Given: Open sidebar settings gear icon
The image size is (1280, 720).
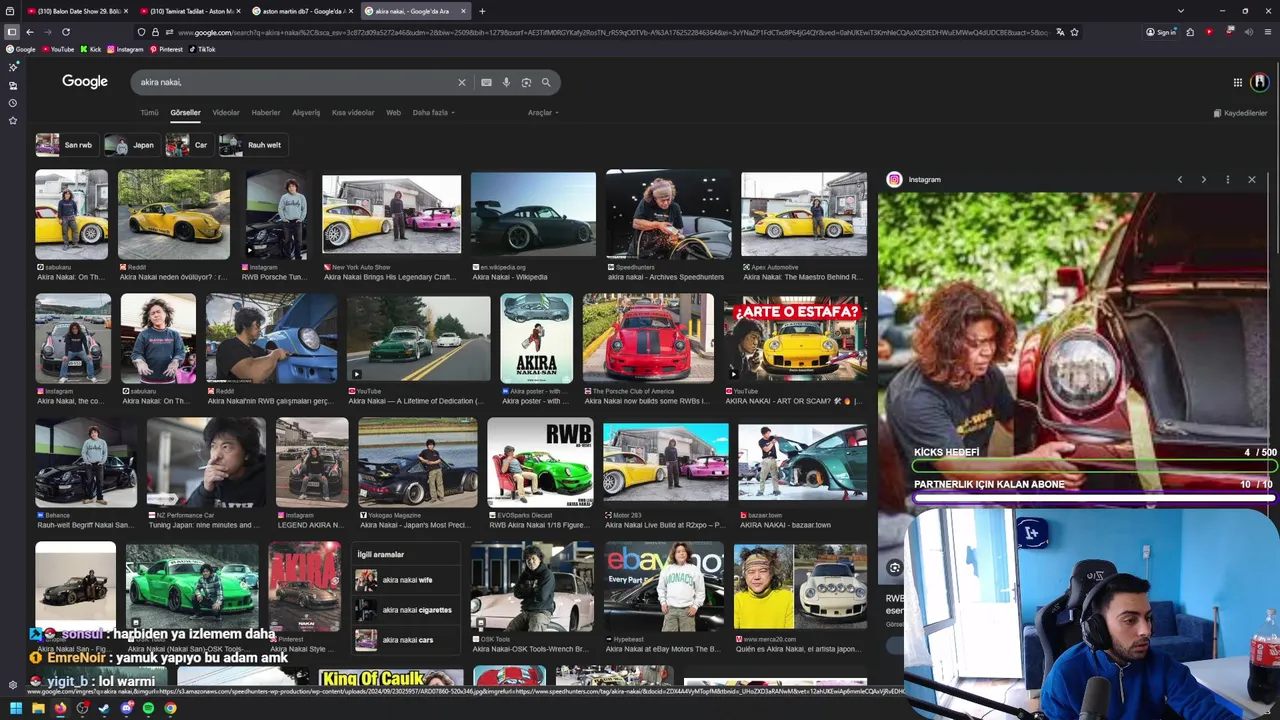Looking at the screenshot, I should 12,685.
